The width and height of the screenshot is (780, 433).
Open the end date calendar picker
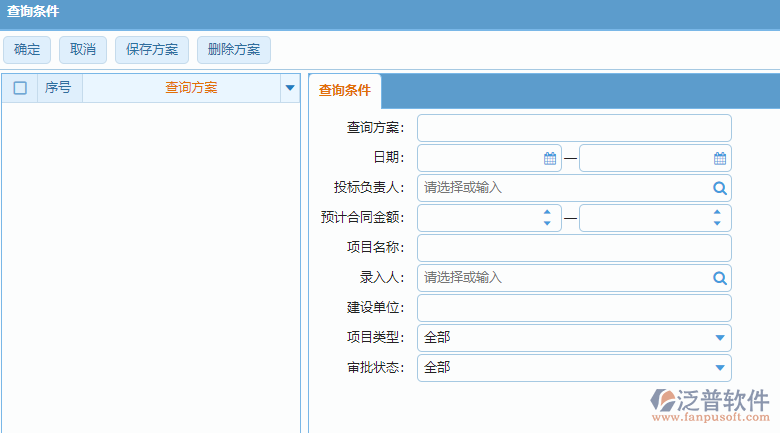pyautogui.click(x=719, y=158)
